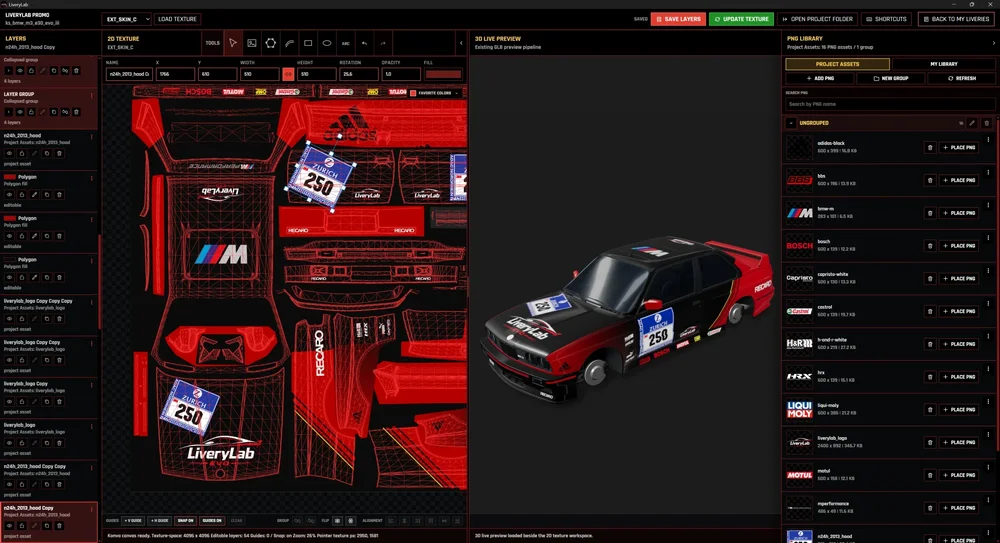Delete the Ungrouped PNG group
This screenshot has height=543, width=1000.
987,123
